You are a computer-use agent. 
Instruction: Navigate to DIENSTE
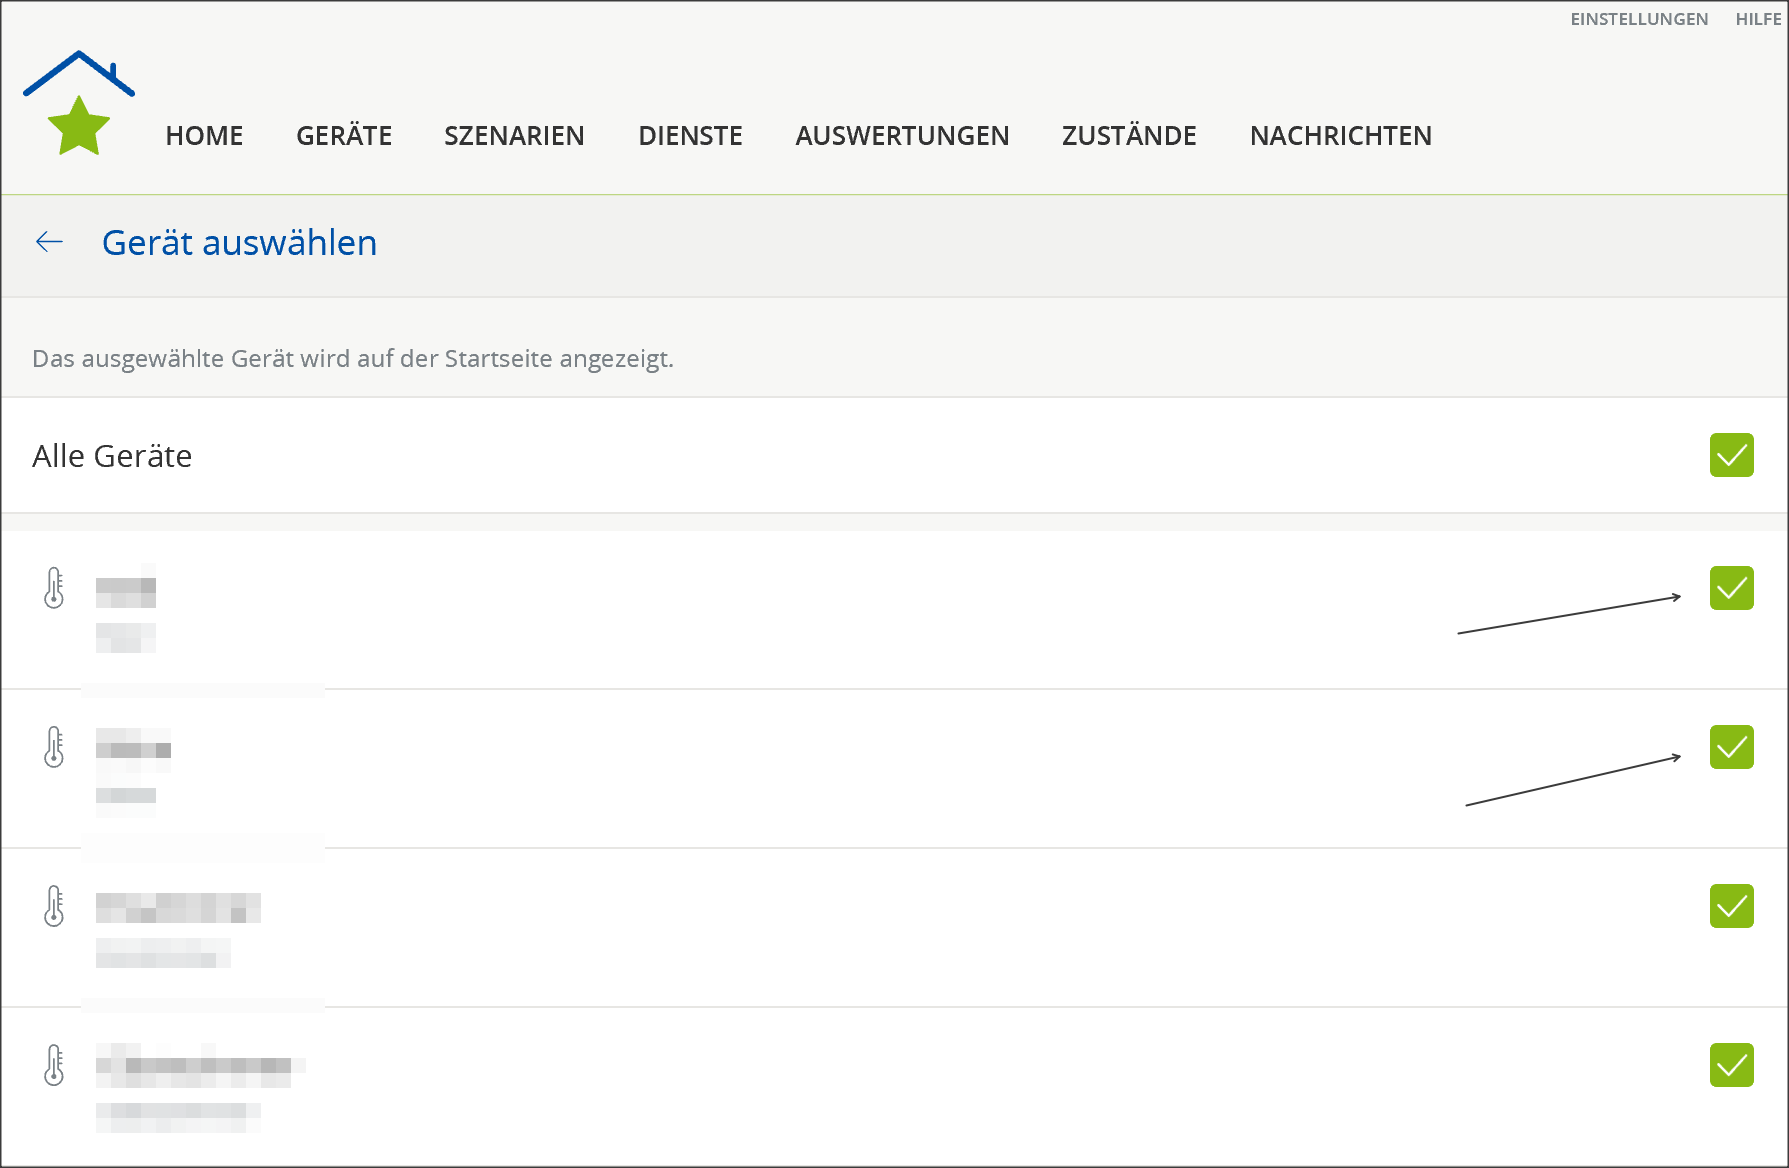click(690, 136)
